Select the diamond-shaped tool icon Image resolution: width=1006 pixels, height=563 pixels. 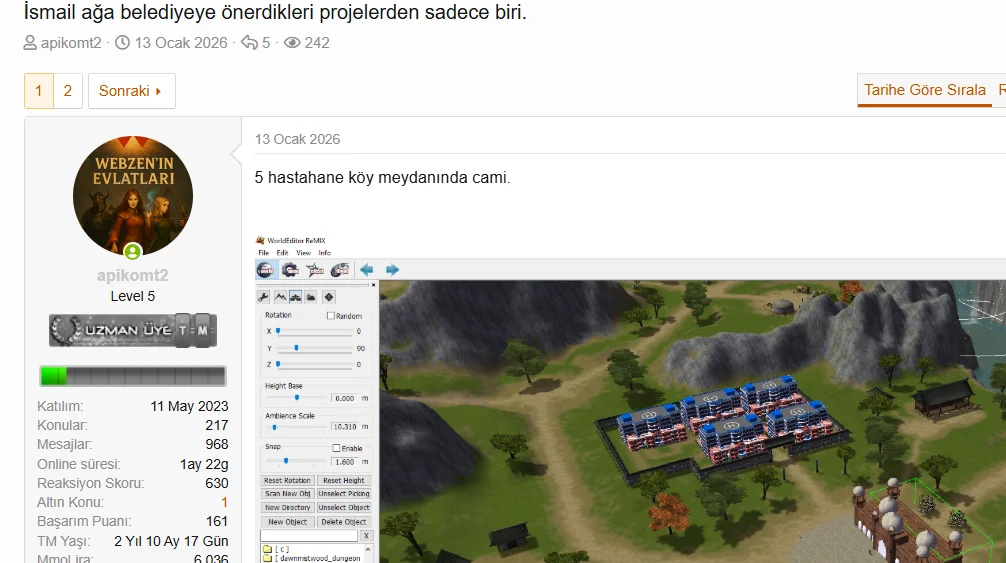[x=328, y=297]
